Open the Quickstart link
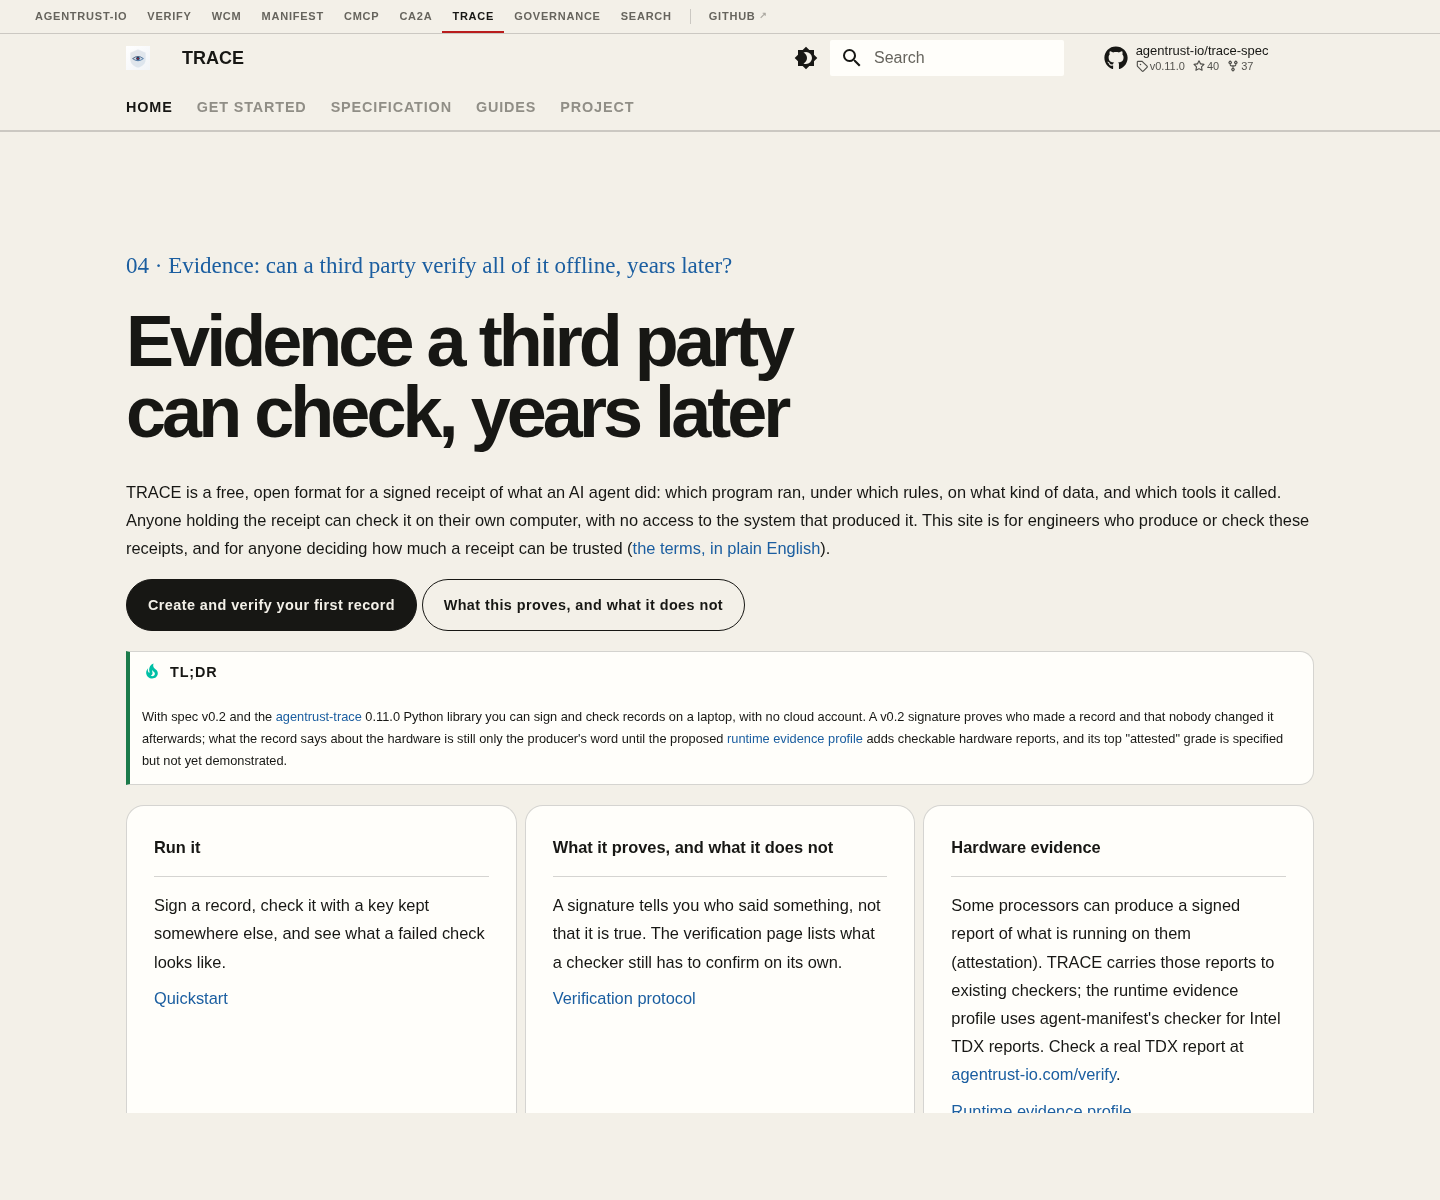Screen dimensions: 1440x1200 [191, 998]
